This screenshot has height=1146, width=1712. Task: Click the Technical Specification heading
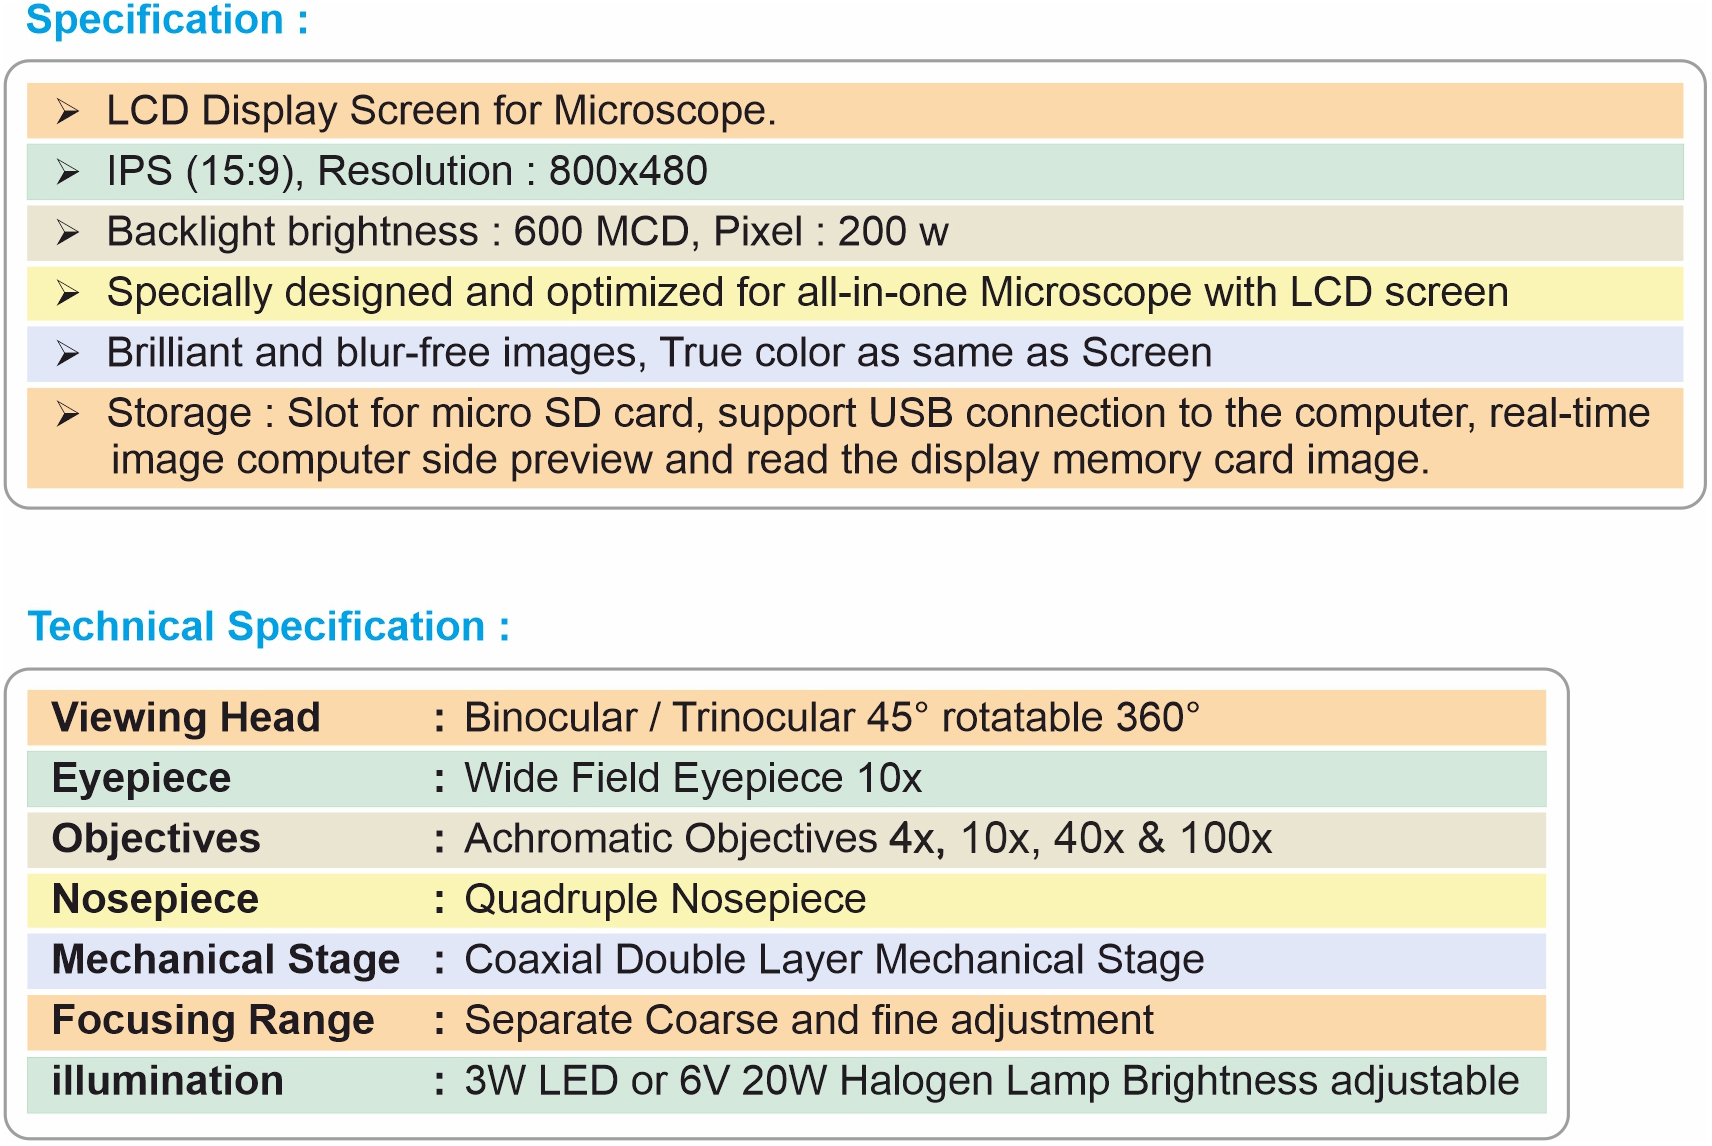pos(269,627)
